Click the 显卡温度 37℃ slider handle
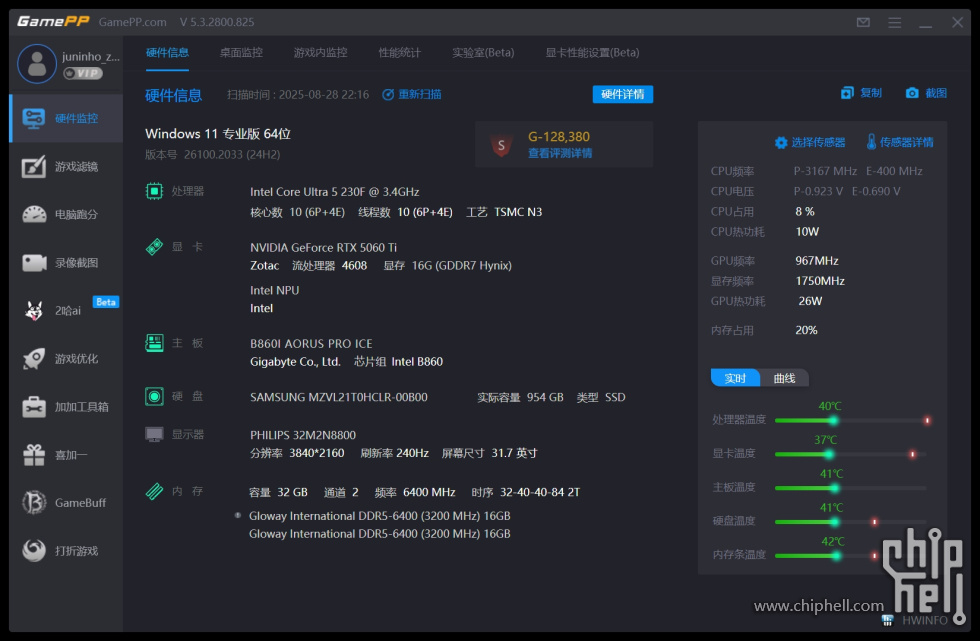This screenshot has width=980, height=641. tap(829, 454)
